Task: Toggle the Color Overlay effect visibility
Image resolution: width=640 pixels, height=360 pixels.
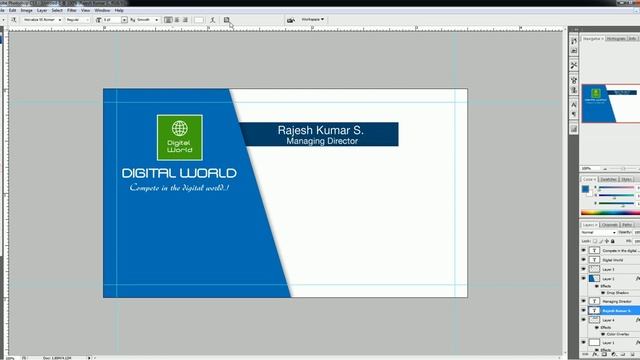Action: coord(603,334)
